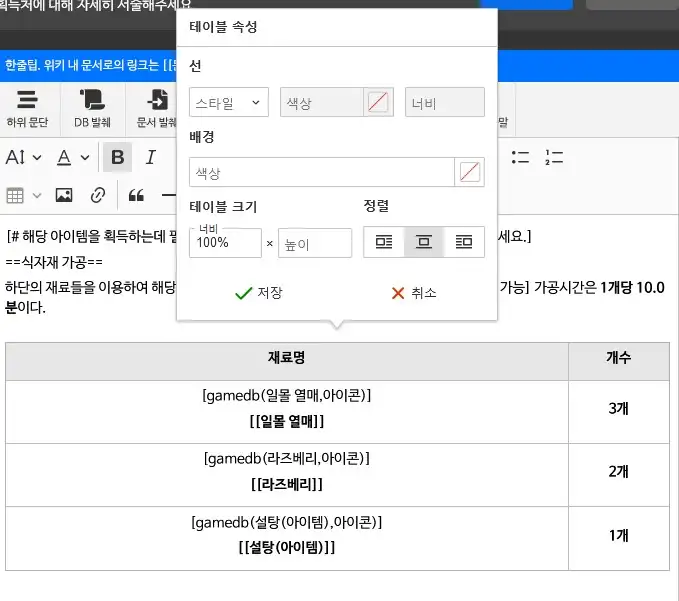Align the table to the left
This screenshot has height=601, width=679.
pyautogui.click(x=384, y=242)
